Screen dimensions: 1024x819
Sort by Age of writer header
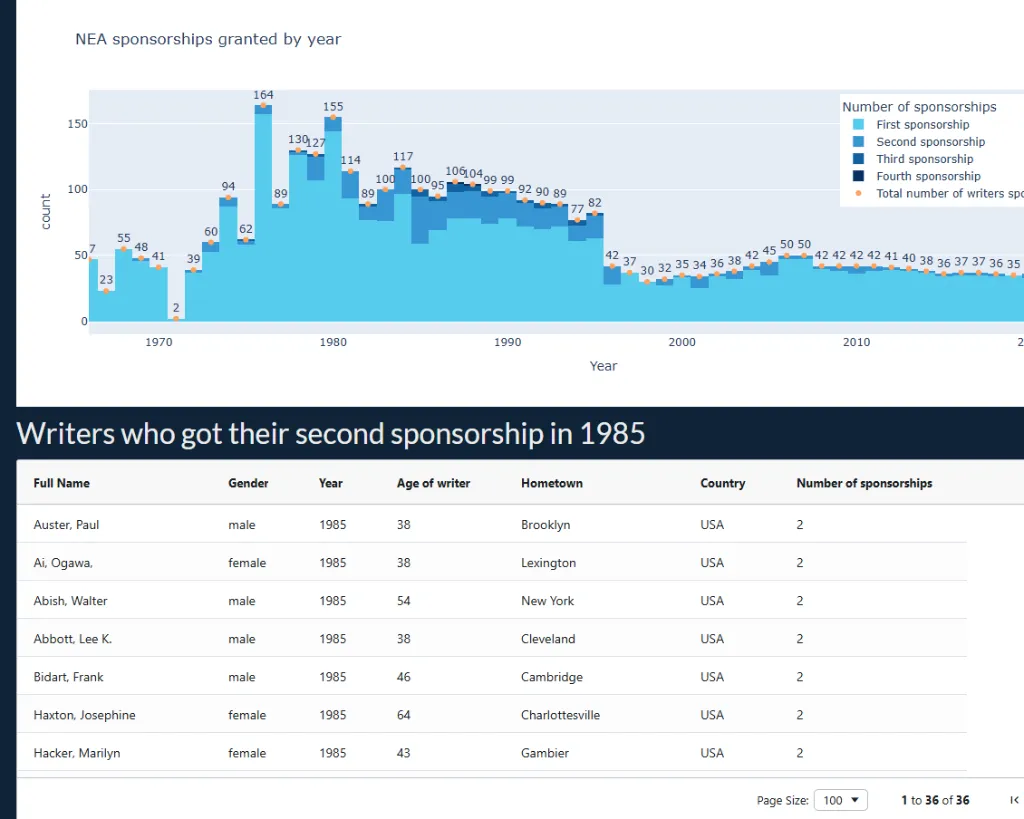coord(433,483)
